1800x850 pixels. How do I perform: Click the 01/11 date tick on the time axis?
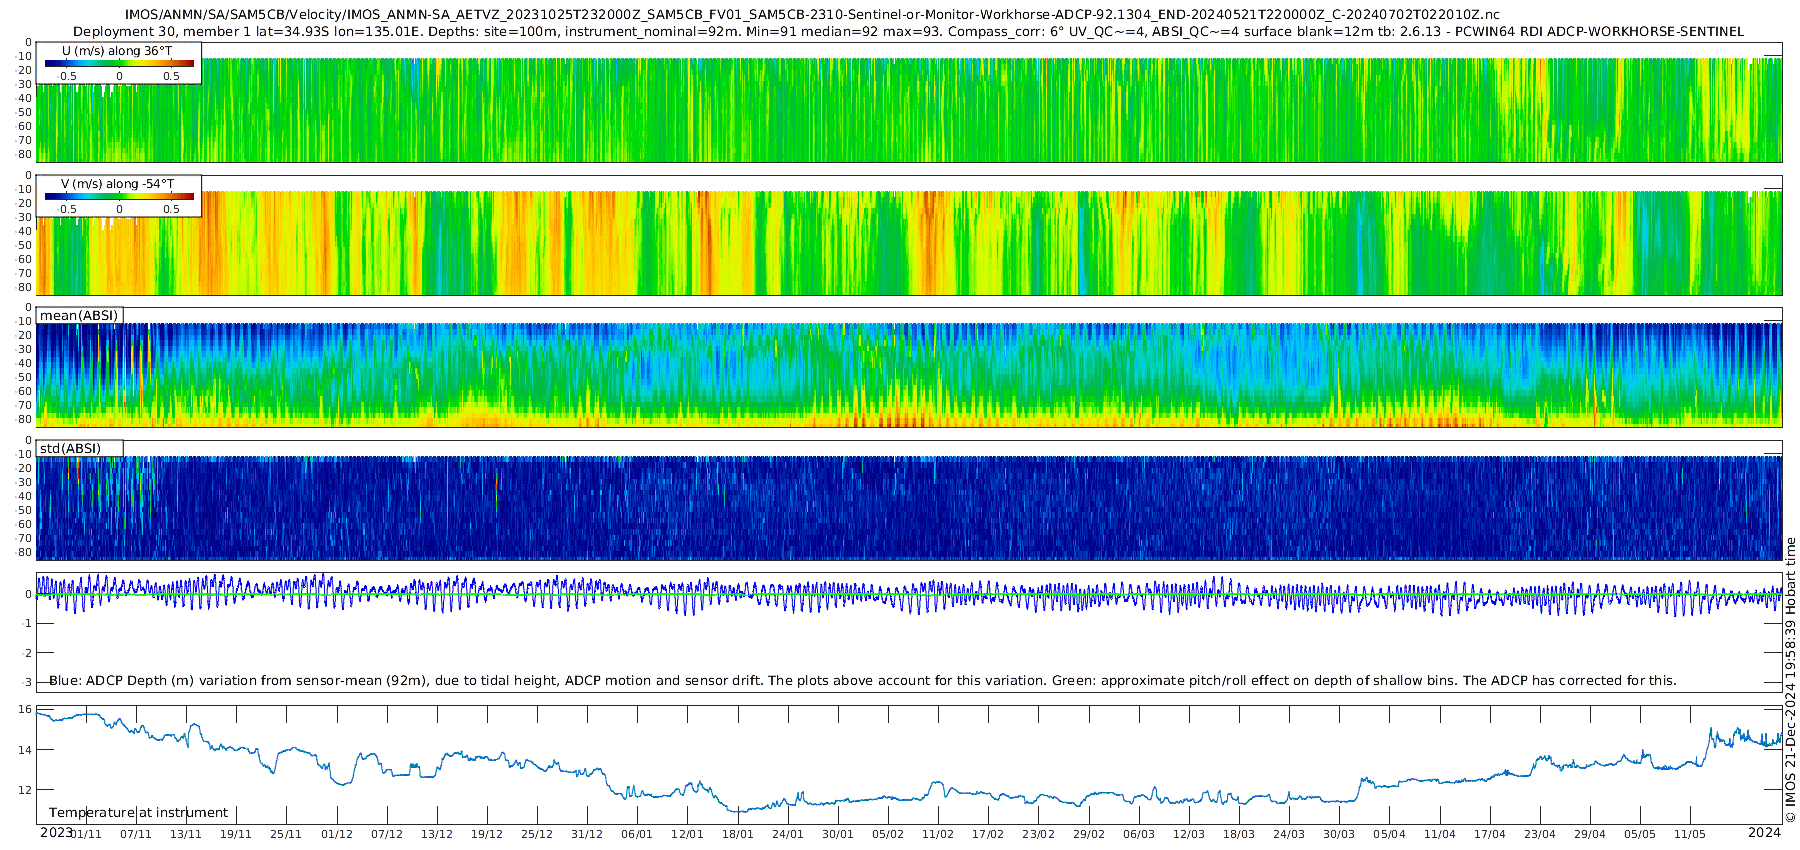pos(85,834)
